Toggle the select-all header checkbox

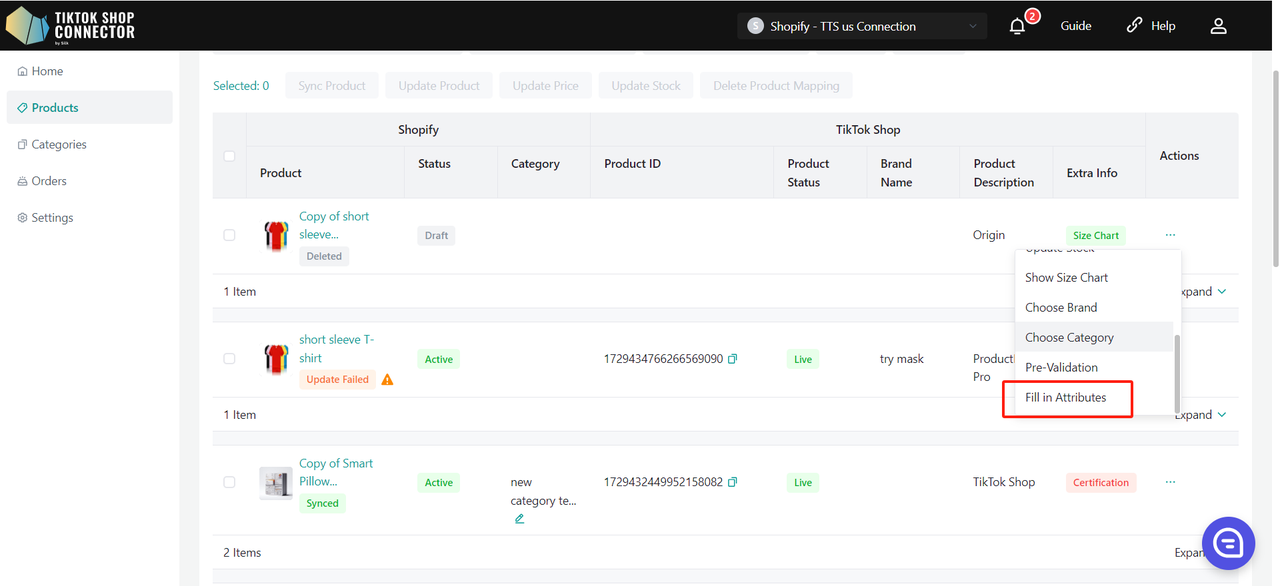(229, 156)
